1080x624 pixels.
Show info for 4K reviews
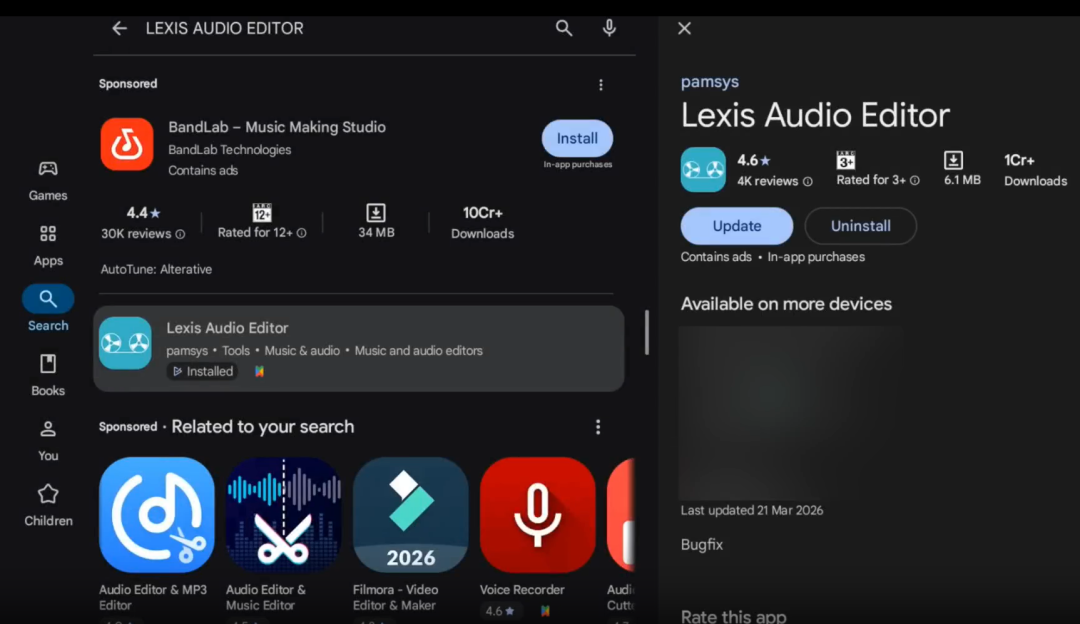pos(808,182)
